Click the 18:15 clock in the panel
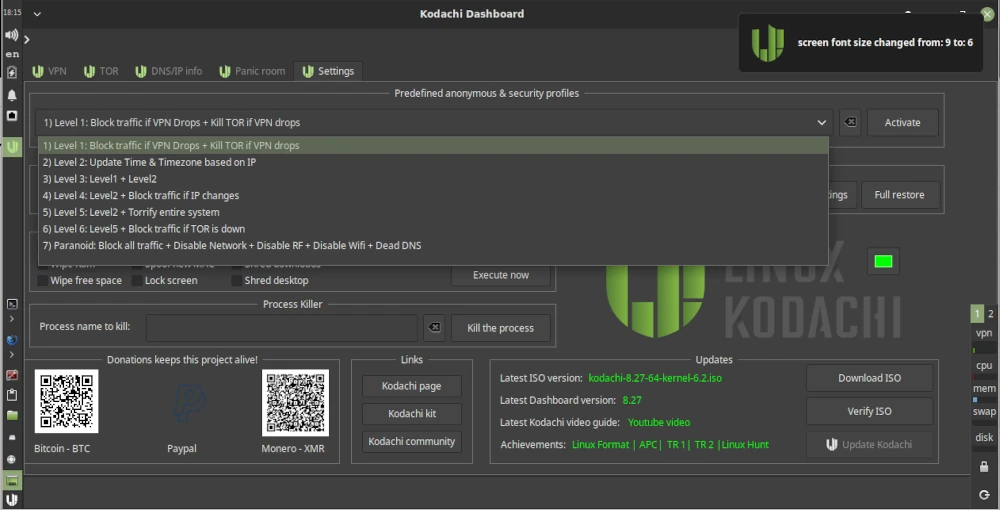The height and width of the screenshot is (510, 1000). coord(12,12)
